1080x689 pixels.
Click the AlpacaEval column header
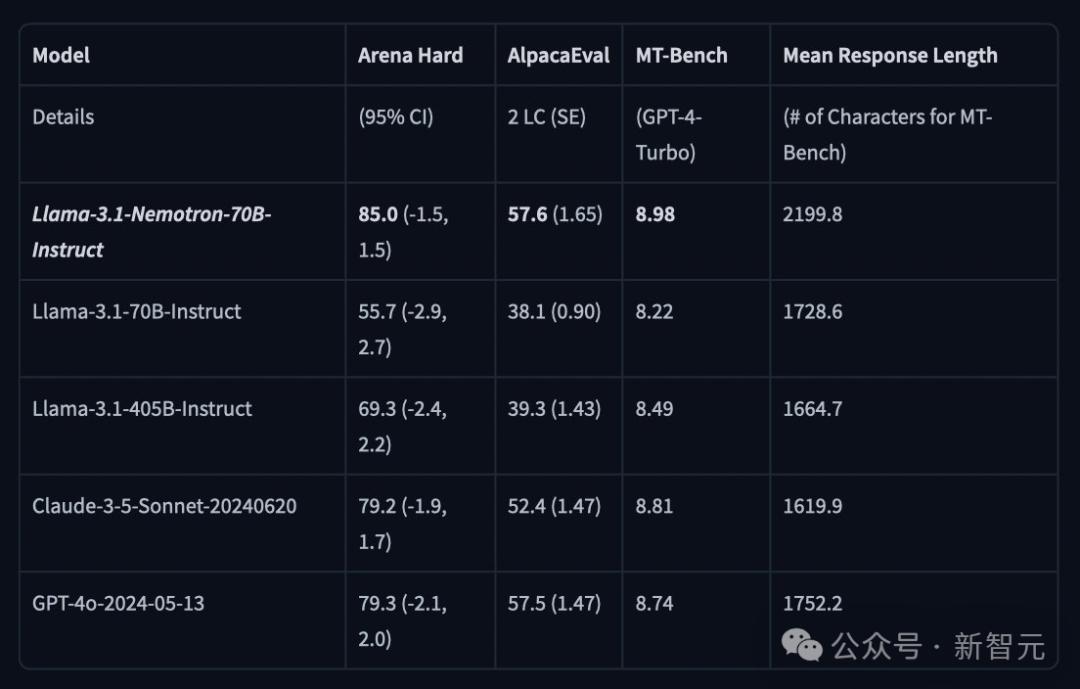click(x=558, y=56)
